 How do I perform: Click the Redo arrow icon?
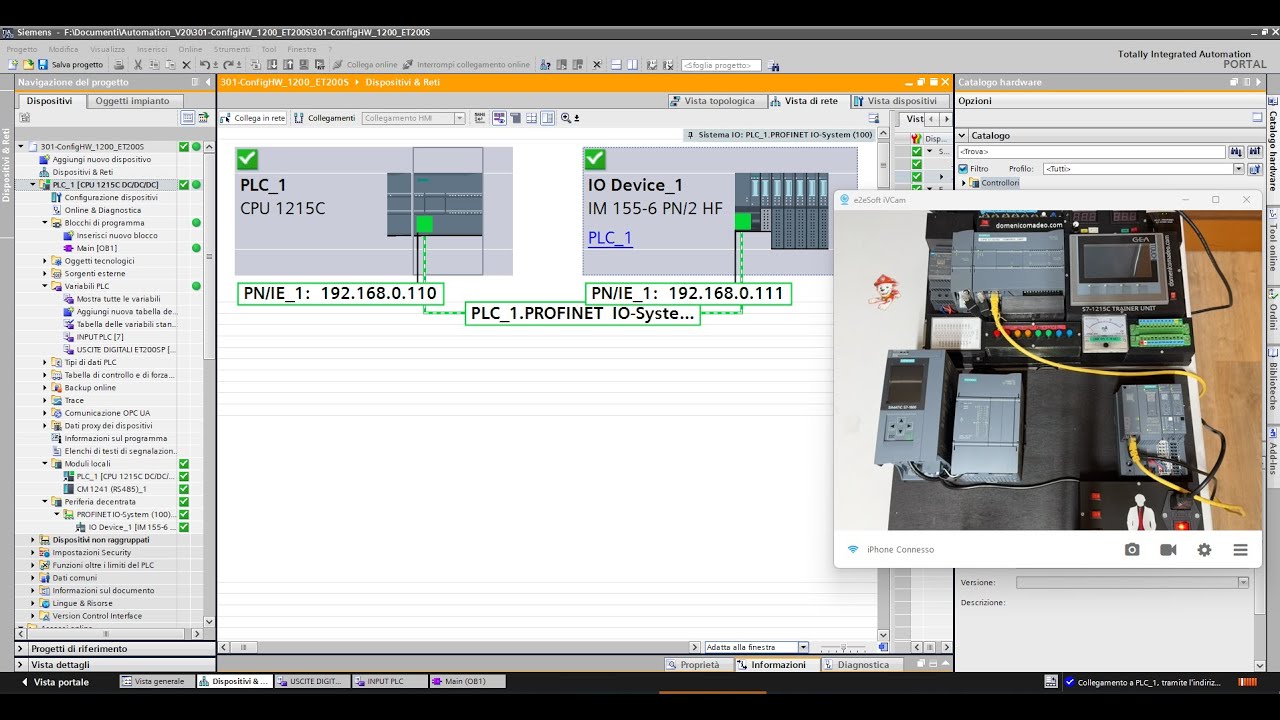226,65
